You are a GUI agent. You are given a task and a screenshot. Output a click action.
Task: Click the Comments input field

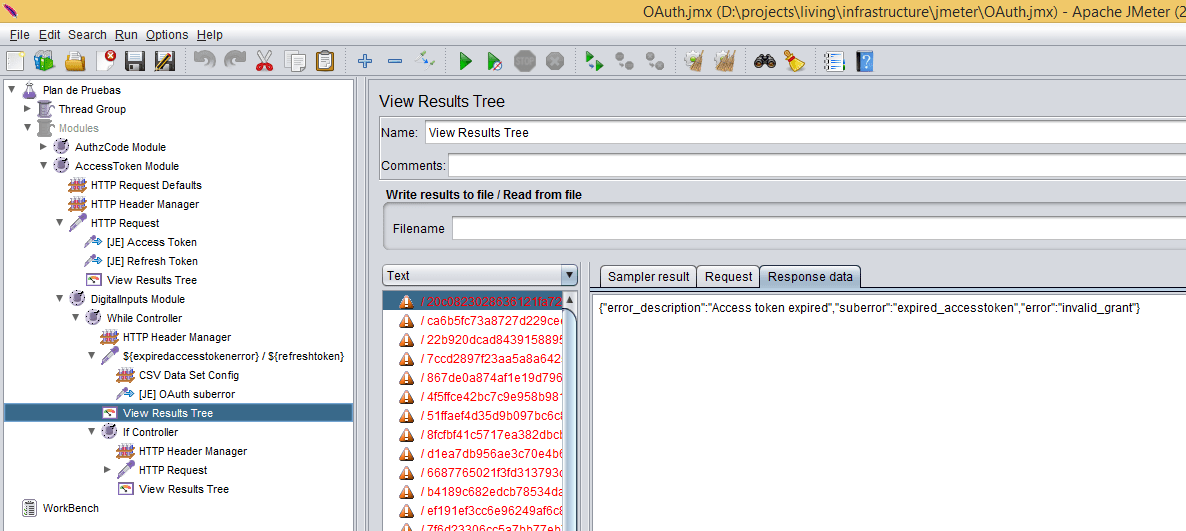click(x=817, y=166)
